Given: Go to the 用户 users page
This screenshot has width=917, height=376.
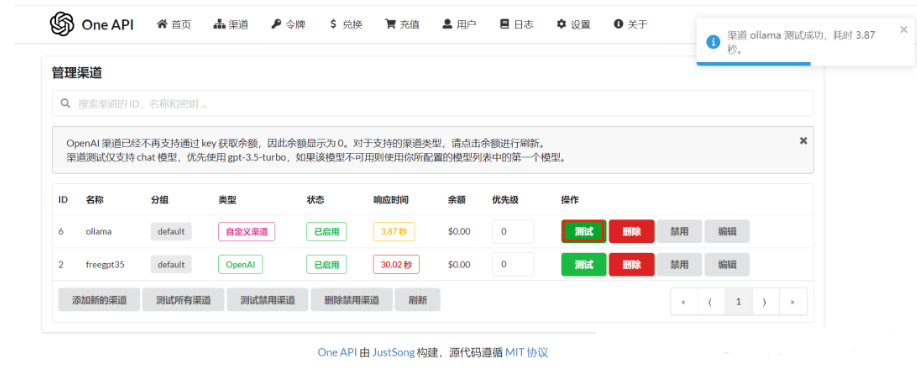Looking at the screenshot, I should click(459, 24).
